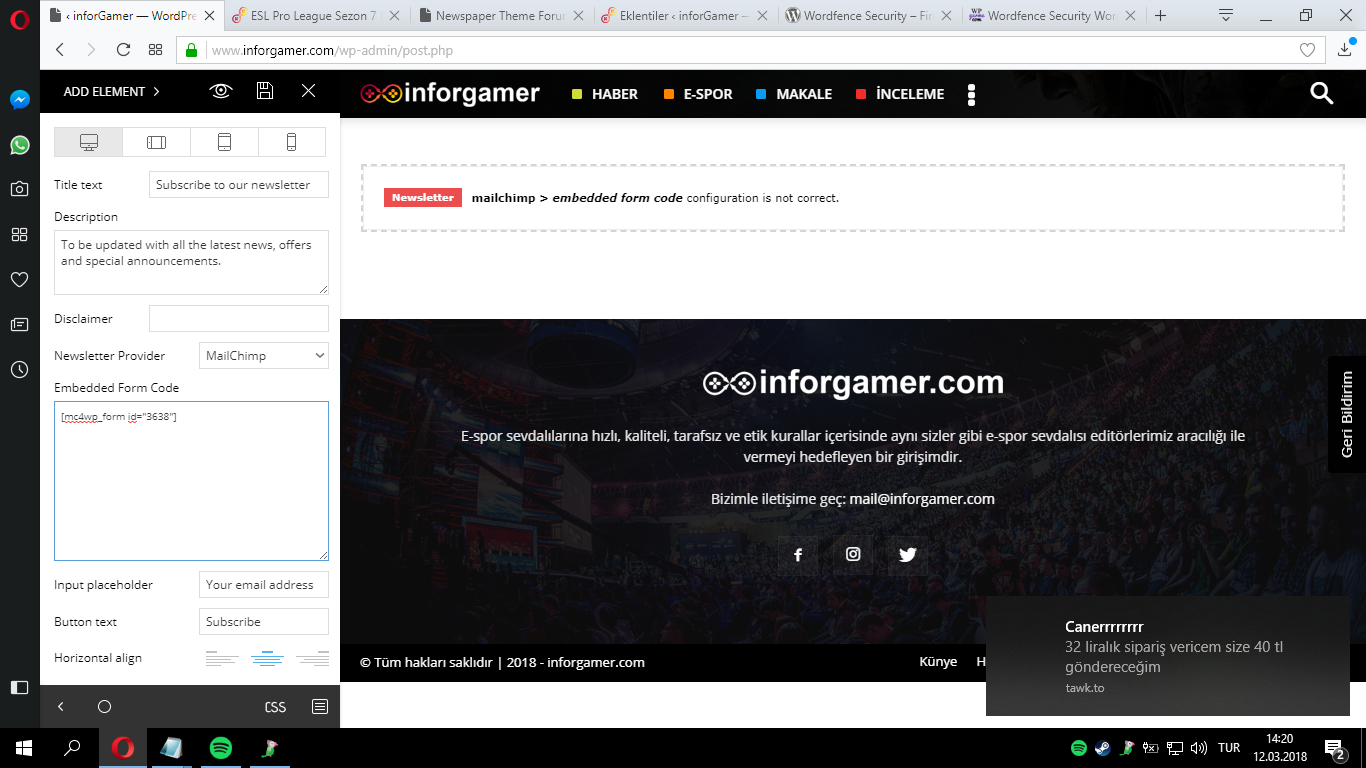Open the tab list menu in the tab bar
This screenshot has width=1366, height=768.
[1226, 16]
